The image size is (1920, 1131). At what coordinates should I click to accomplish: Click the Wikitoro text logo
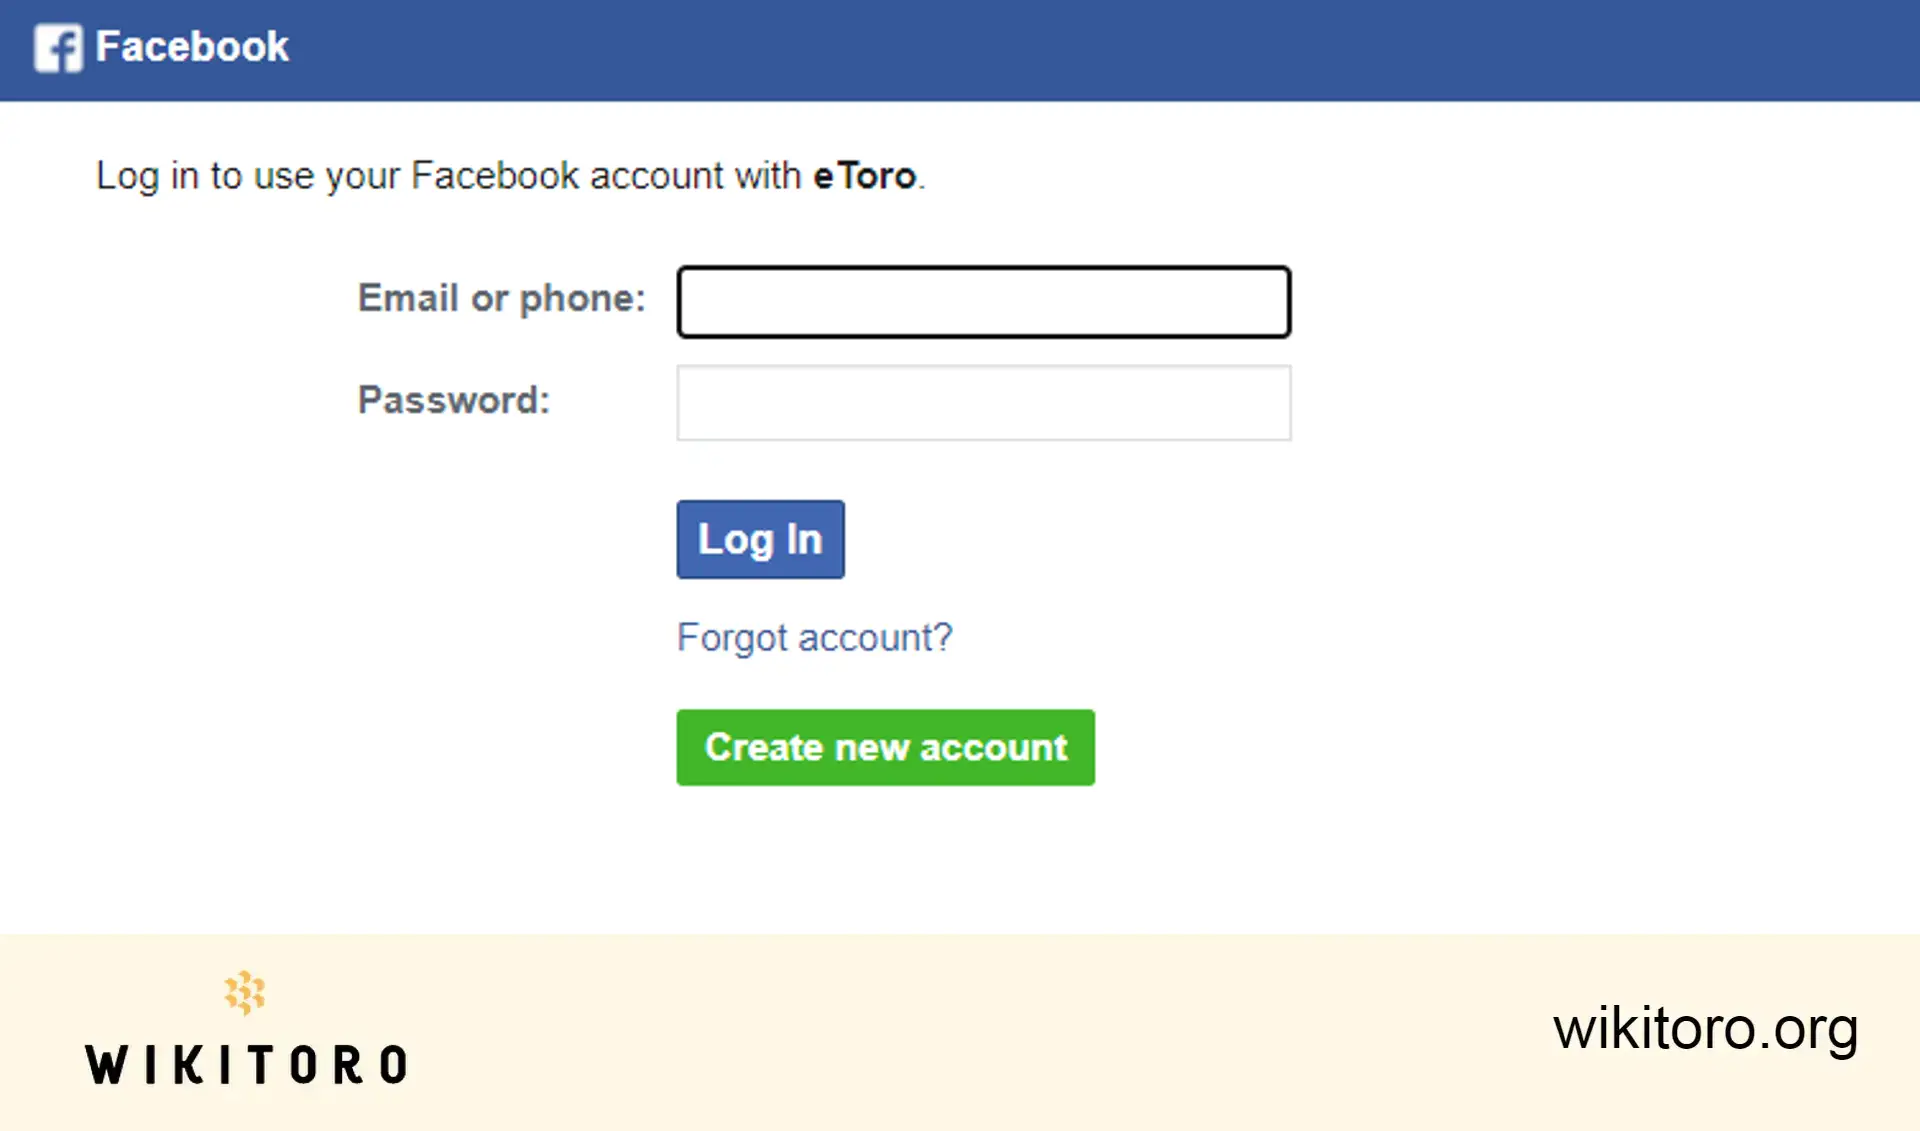point(246,1063)
